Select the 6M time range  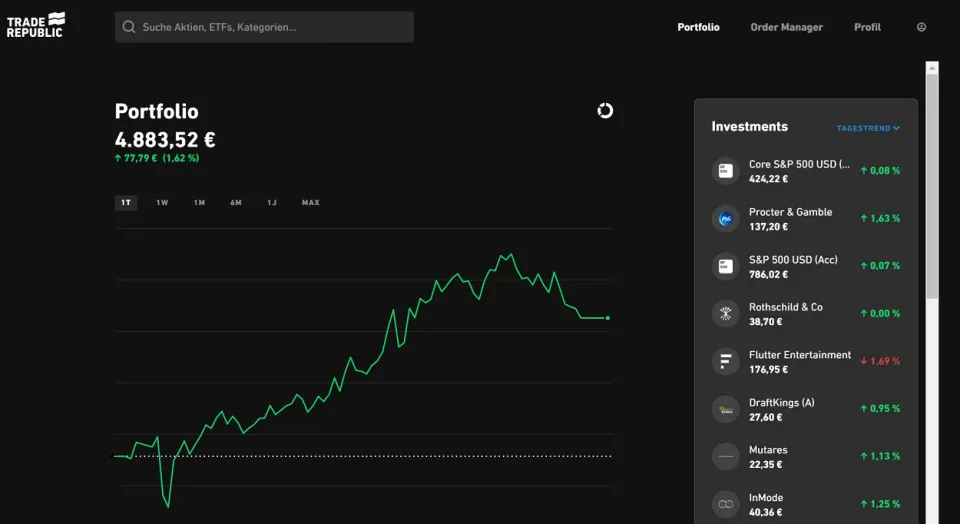pyautogui.click(x=236, y=203)
